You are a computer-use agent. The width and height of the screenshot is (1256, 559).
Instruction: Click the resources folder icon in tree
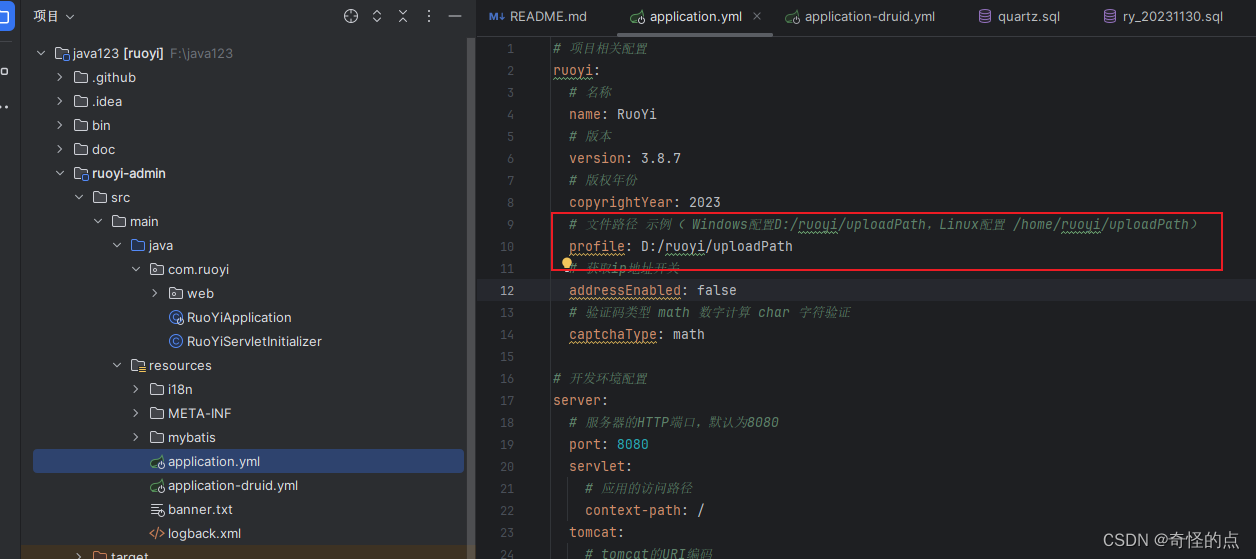138,365
